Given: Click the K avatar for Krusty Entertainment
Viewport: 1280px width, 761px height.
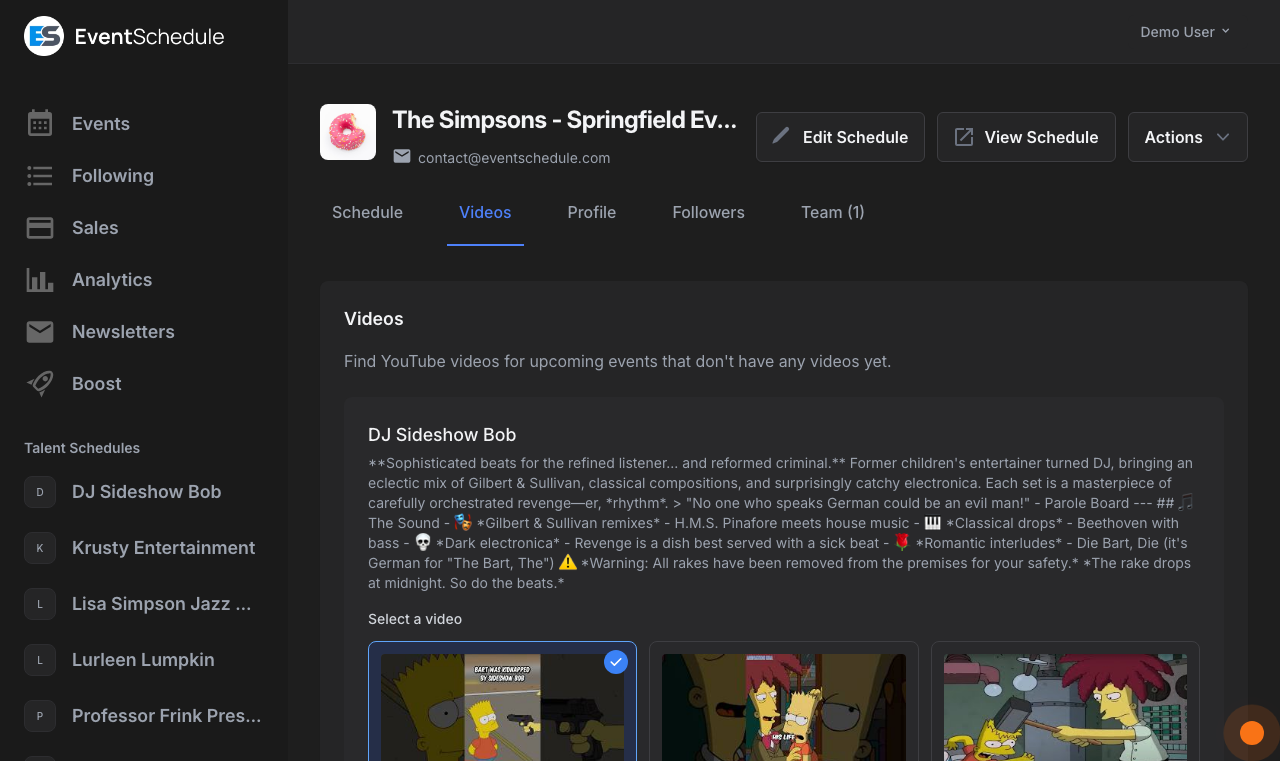Looking at the screenshot, I should (x=40, y=548).
